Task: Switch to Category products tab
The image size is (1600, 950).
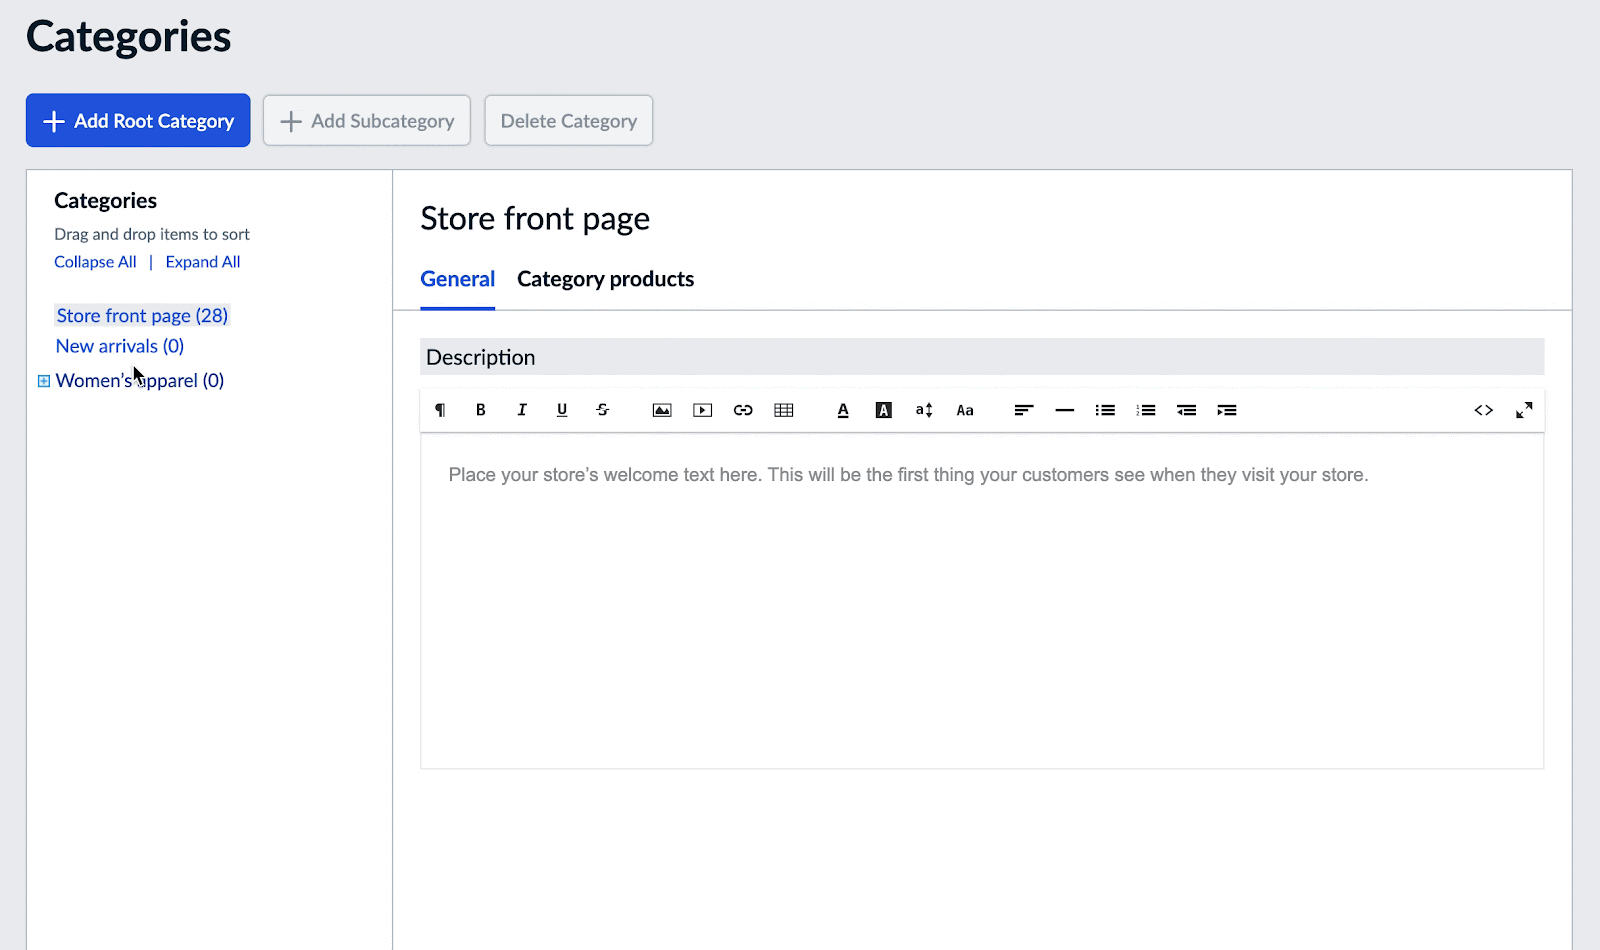Action: 605,279
